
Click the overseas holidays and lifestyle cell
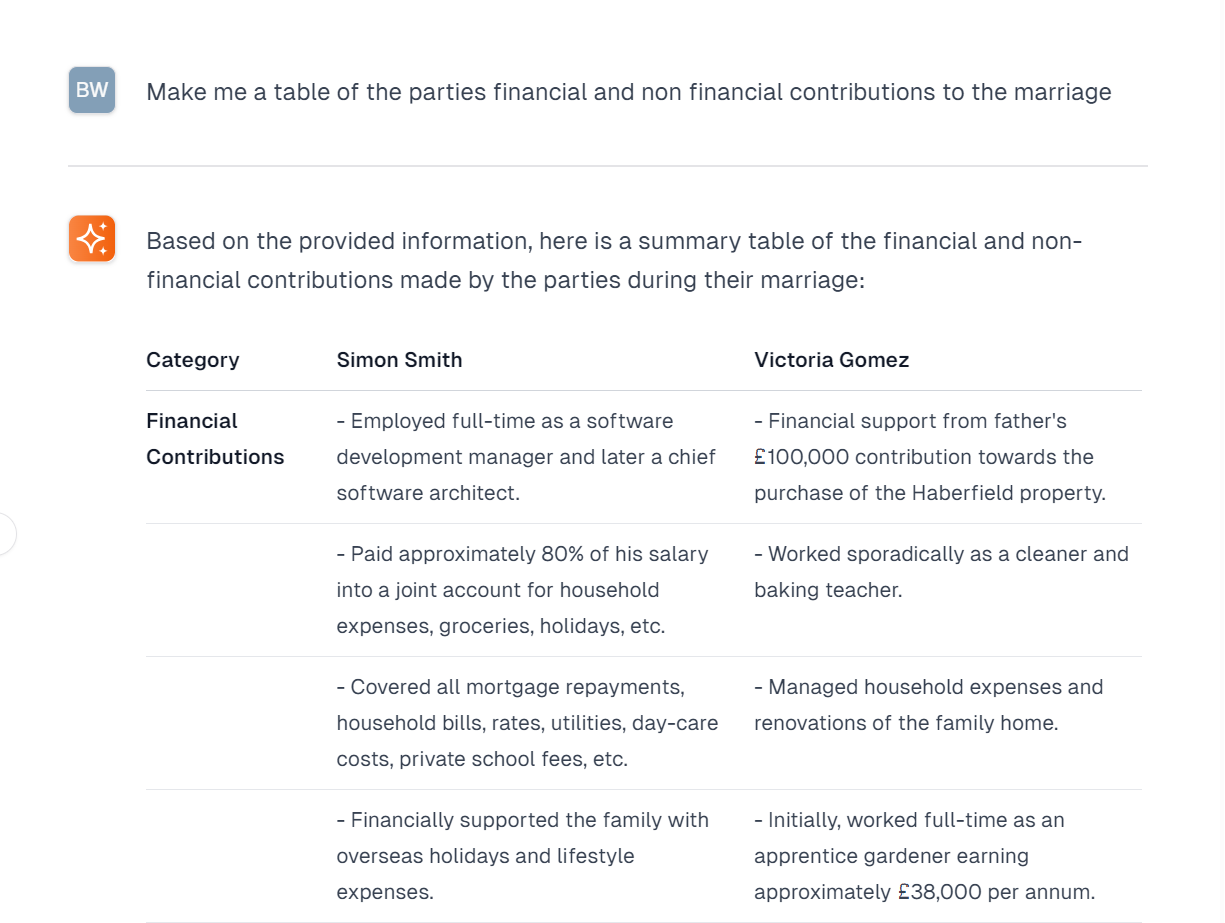click(x=522, y=856)
